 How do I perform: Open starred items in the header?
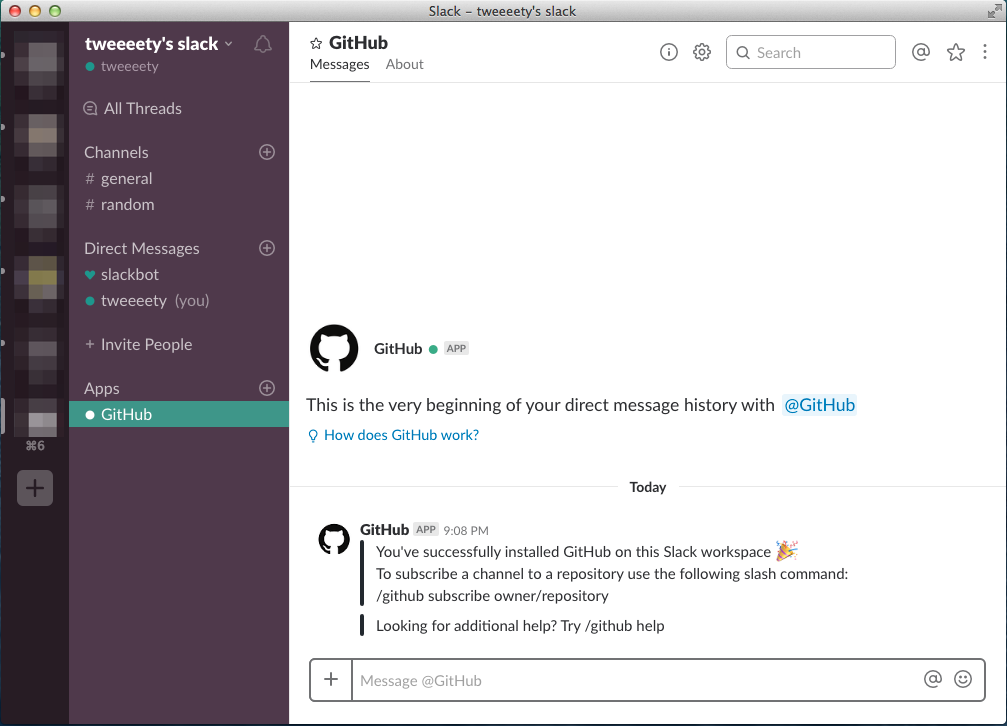coord(956,52)
